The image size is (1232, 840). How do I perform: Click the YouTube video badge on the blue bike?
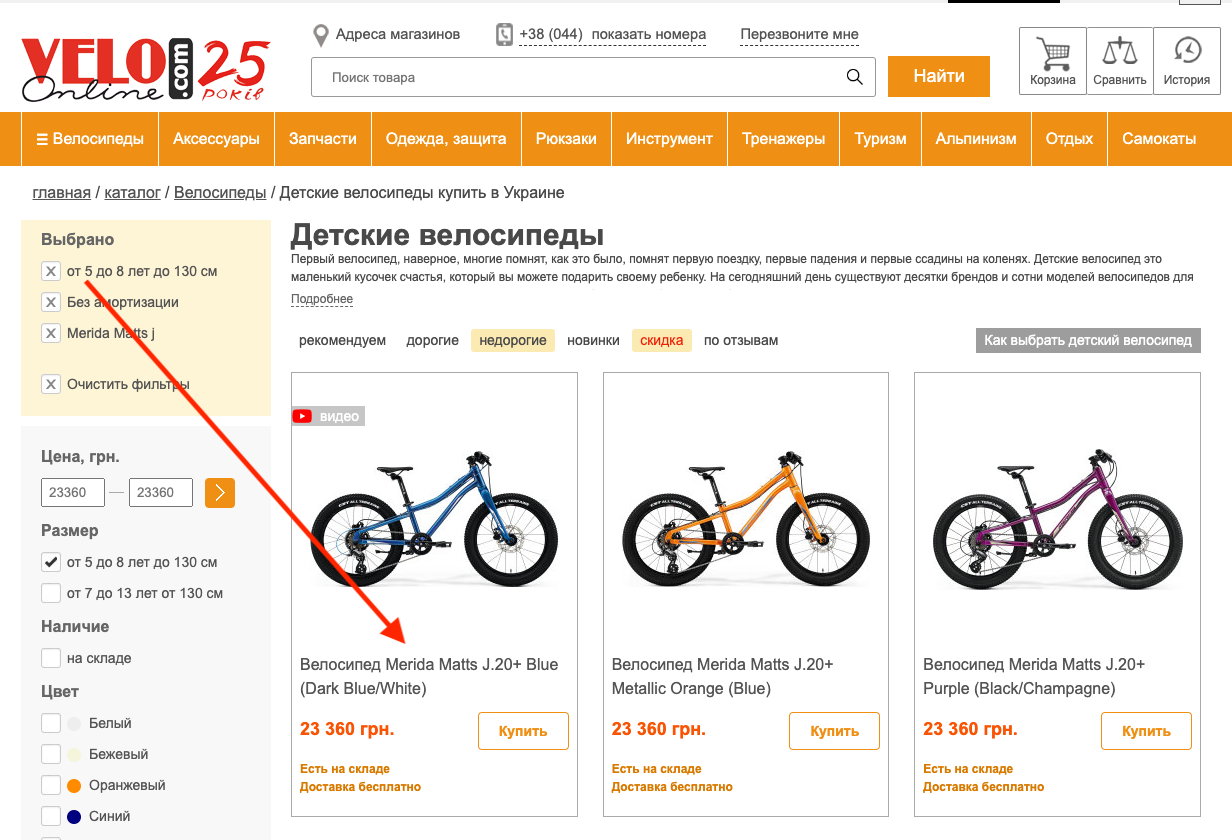pyautogui.click(x=328, y=416)
